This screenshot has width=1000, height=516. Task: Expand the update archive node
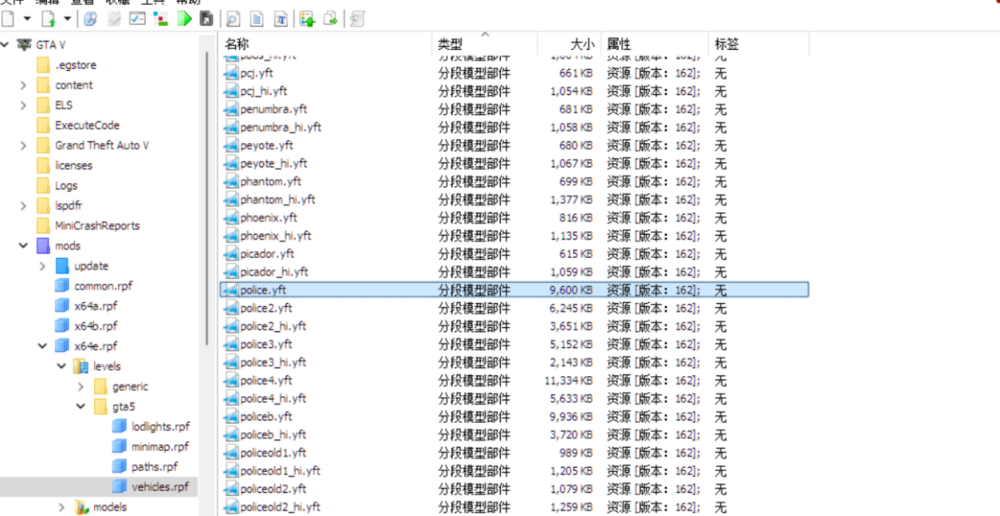[42, 266]
